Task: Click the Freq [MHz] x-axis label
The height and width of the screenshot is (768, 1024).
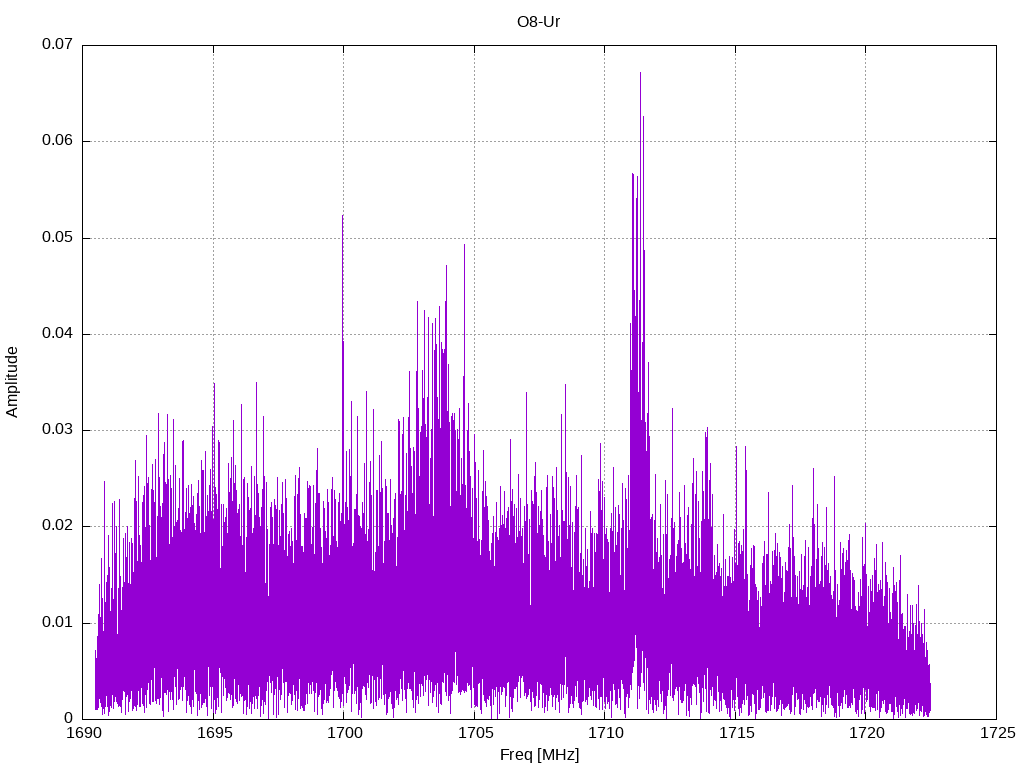Action: [x=538, y=755]
